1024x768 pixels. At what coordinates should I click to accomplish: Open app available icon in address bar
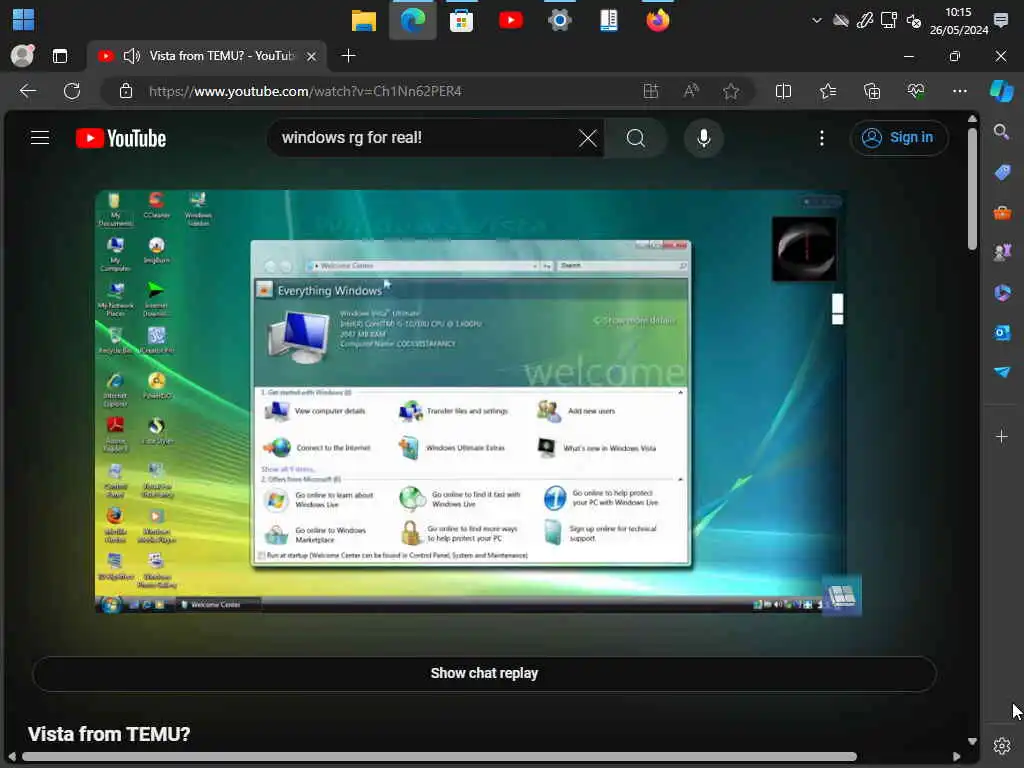click(650, 91)
